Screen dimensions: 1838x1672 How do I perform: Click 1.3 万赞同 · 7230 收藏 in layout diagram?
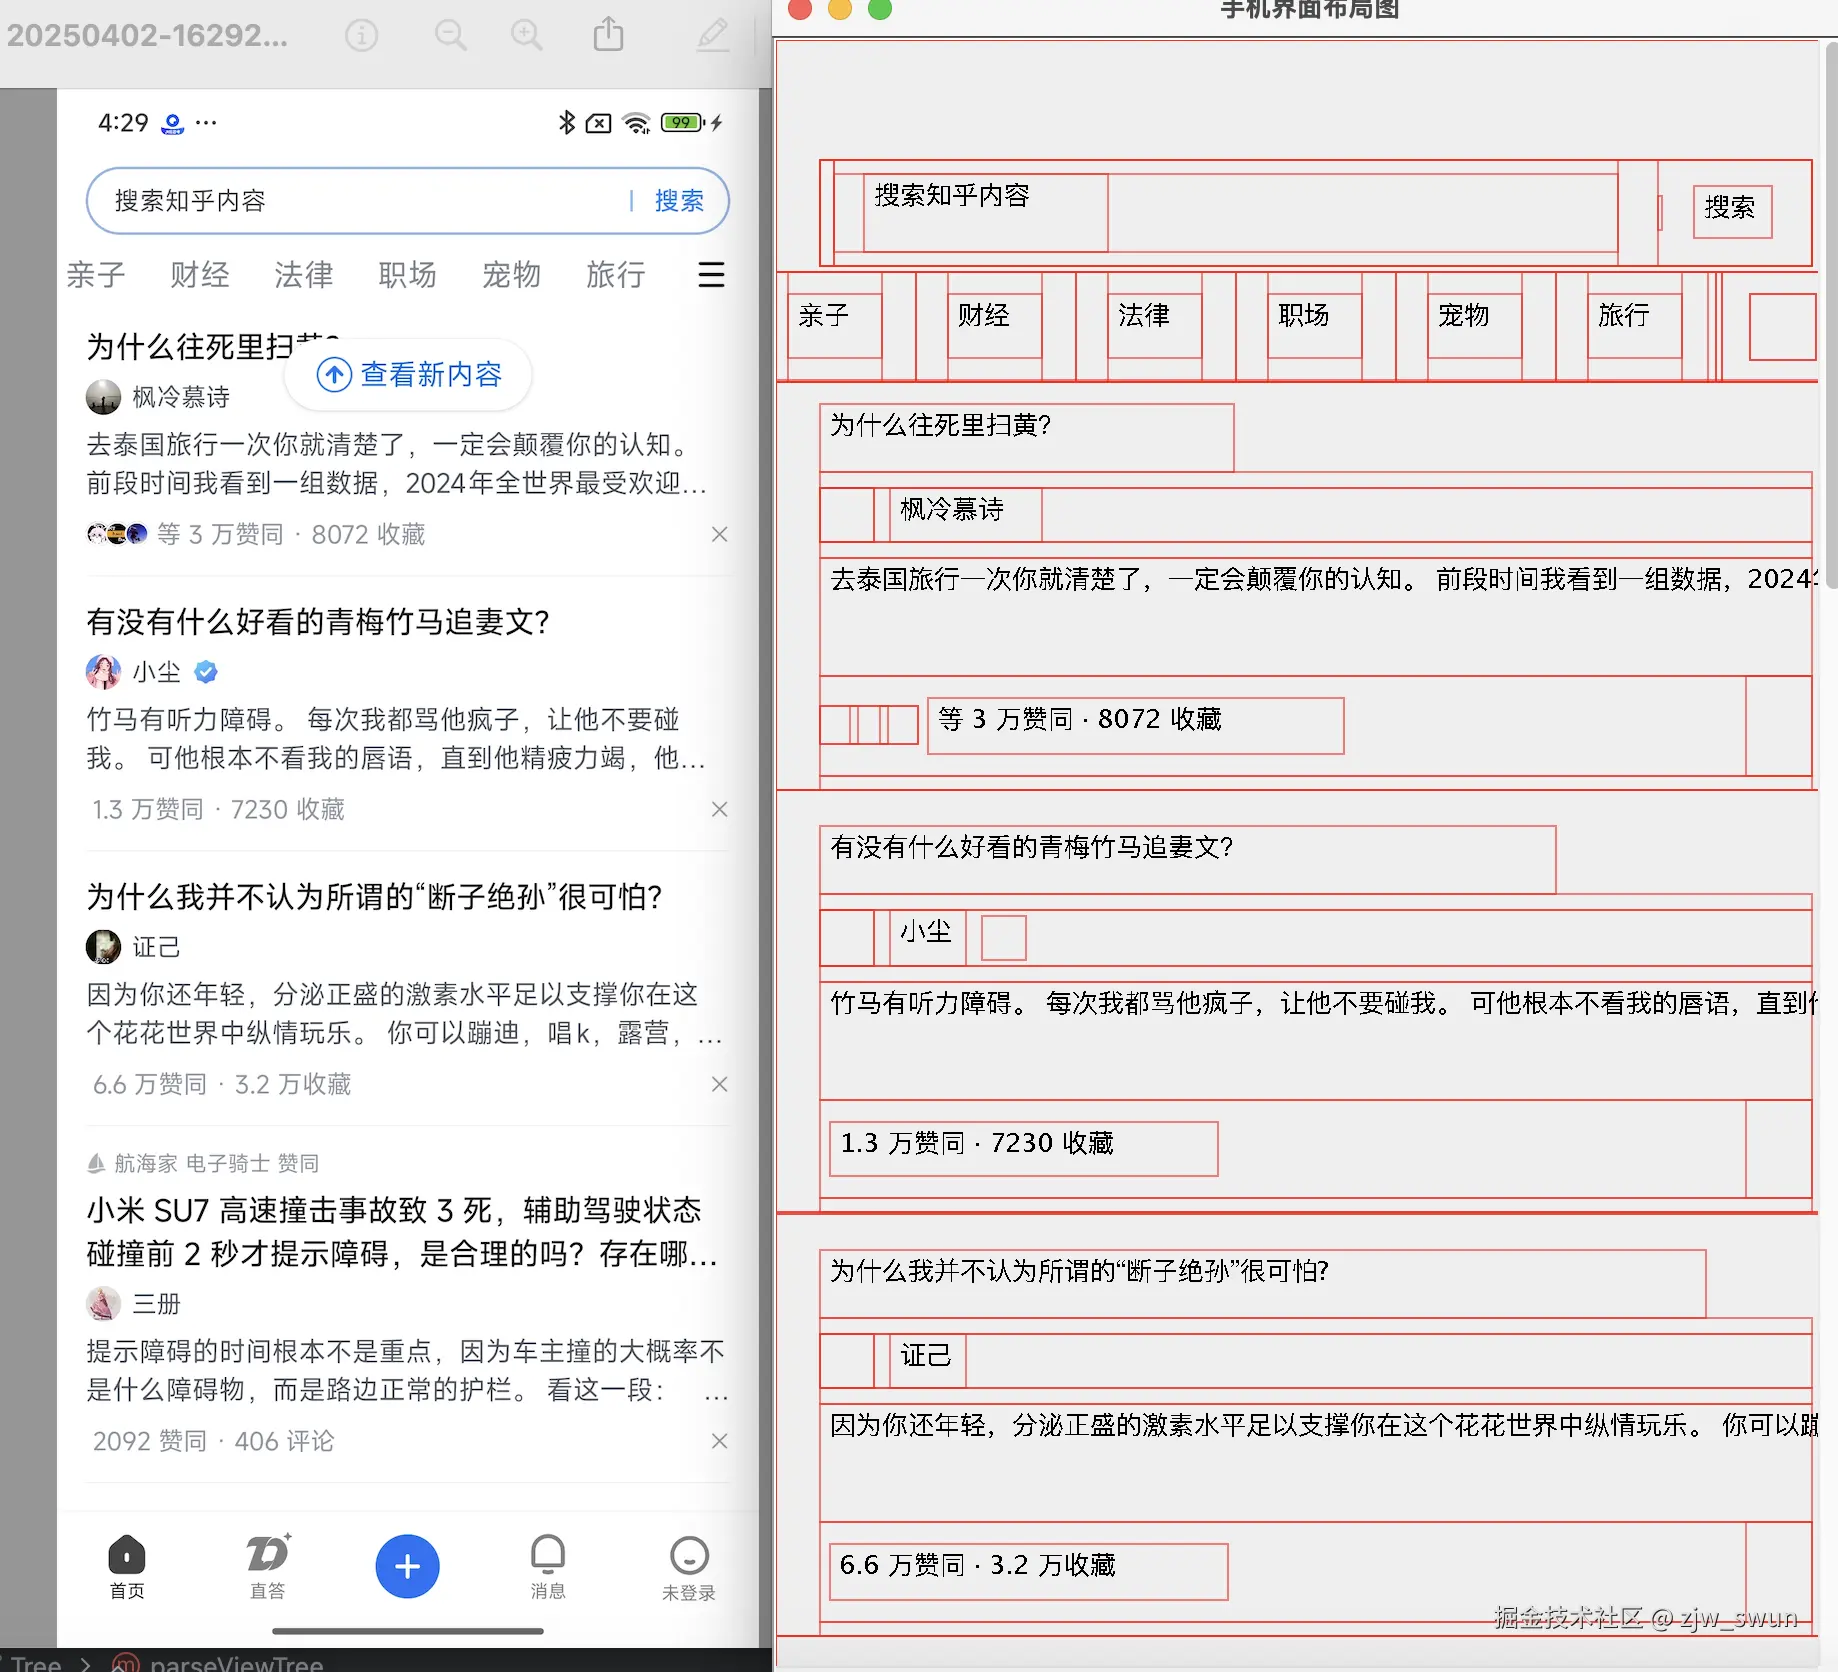(x=1024, y=1148)
